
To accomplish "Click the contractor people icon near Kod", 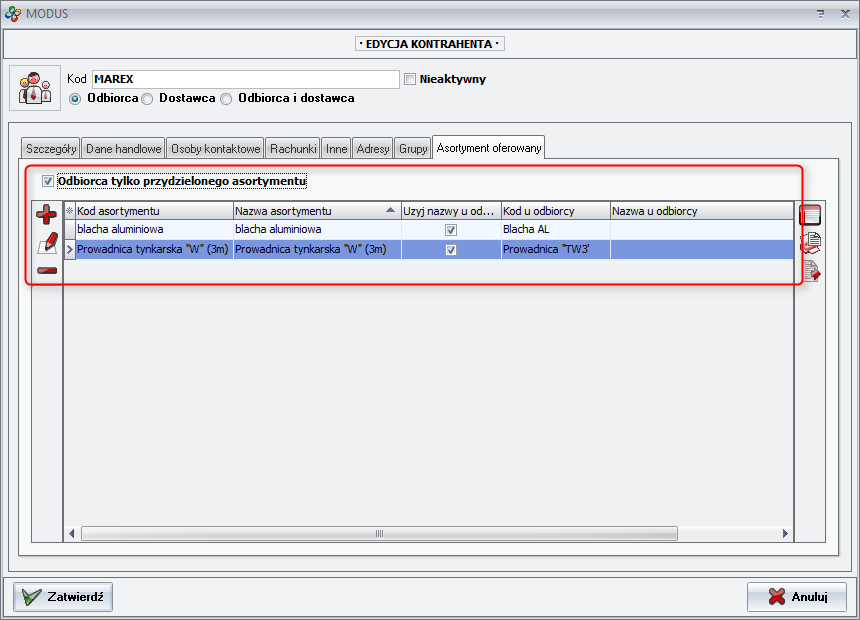I will [35, 88].
